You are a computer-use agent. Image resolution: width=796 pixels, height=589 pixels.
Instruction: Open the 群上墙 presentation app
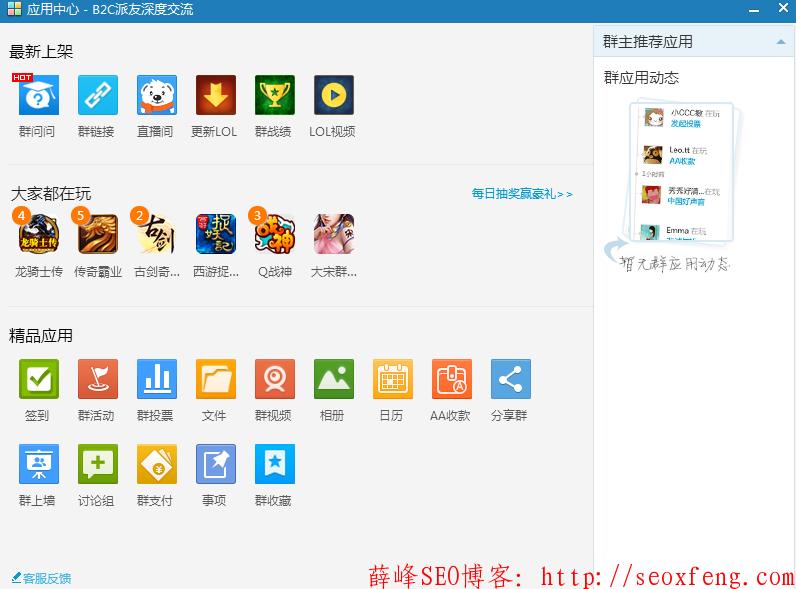(39, 464)
